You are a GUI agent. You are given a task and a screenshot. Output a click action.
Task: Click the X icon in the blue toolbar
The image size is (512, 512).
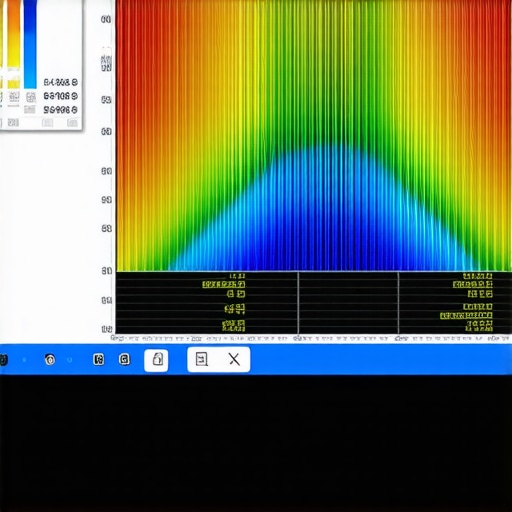coord(234,359)
